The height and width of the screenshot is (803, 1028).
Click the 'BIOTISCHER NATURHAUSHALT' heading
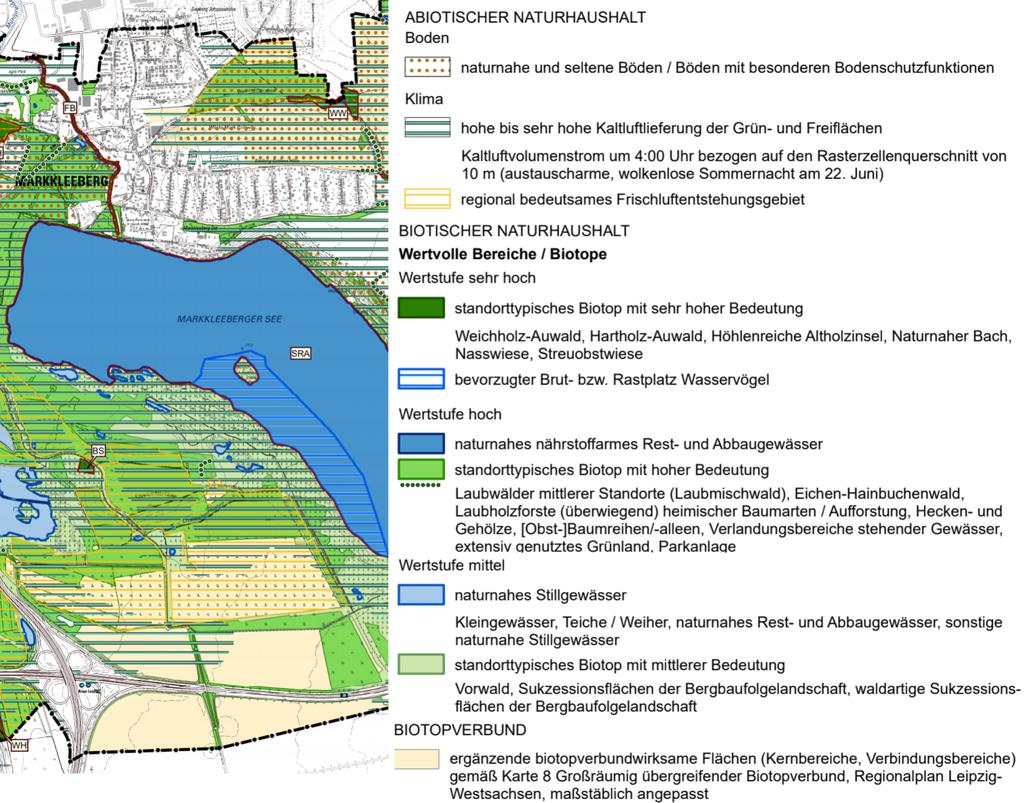pyautogui.click(x=514, y=231)
